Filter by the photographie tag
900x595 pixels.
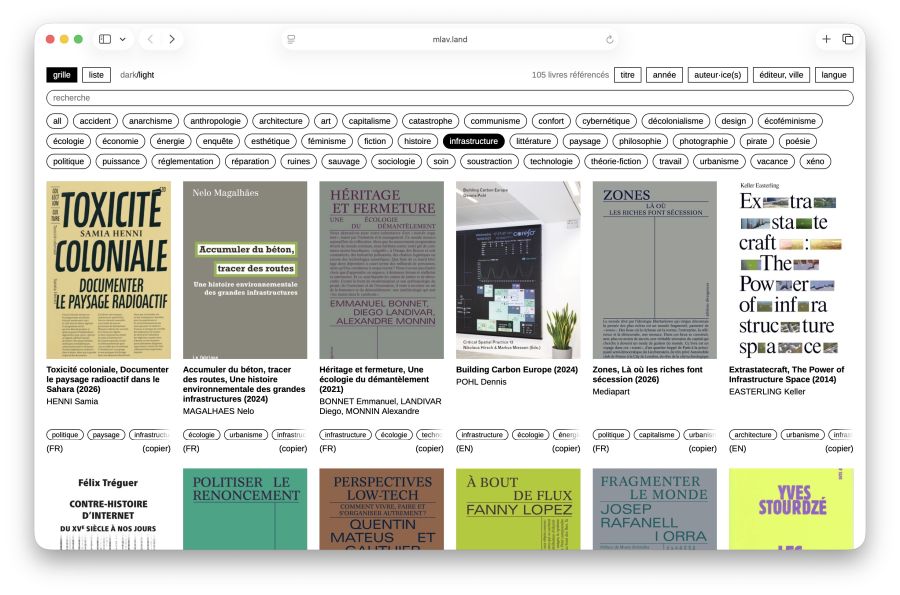[704, 141]
